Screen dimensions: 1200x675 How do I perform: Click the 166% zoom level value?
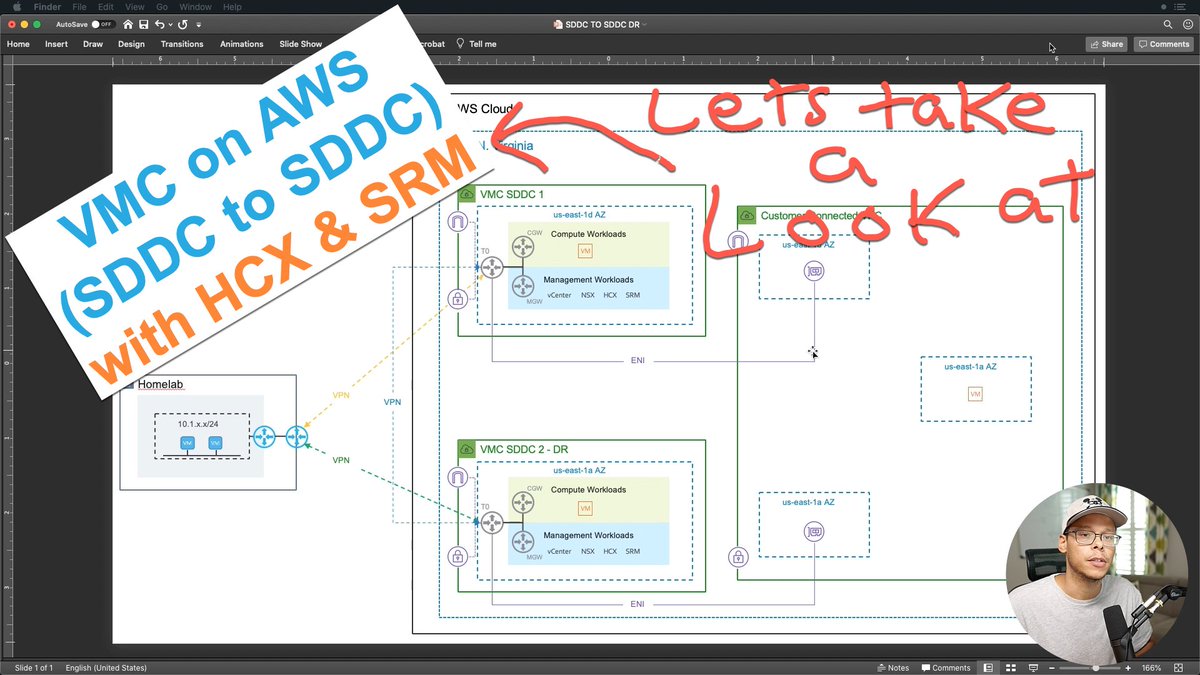tap(1151, 667)
